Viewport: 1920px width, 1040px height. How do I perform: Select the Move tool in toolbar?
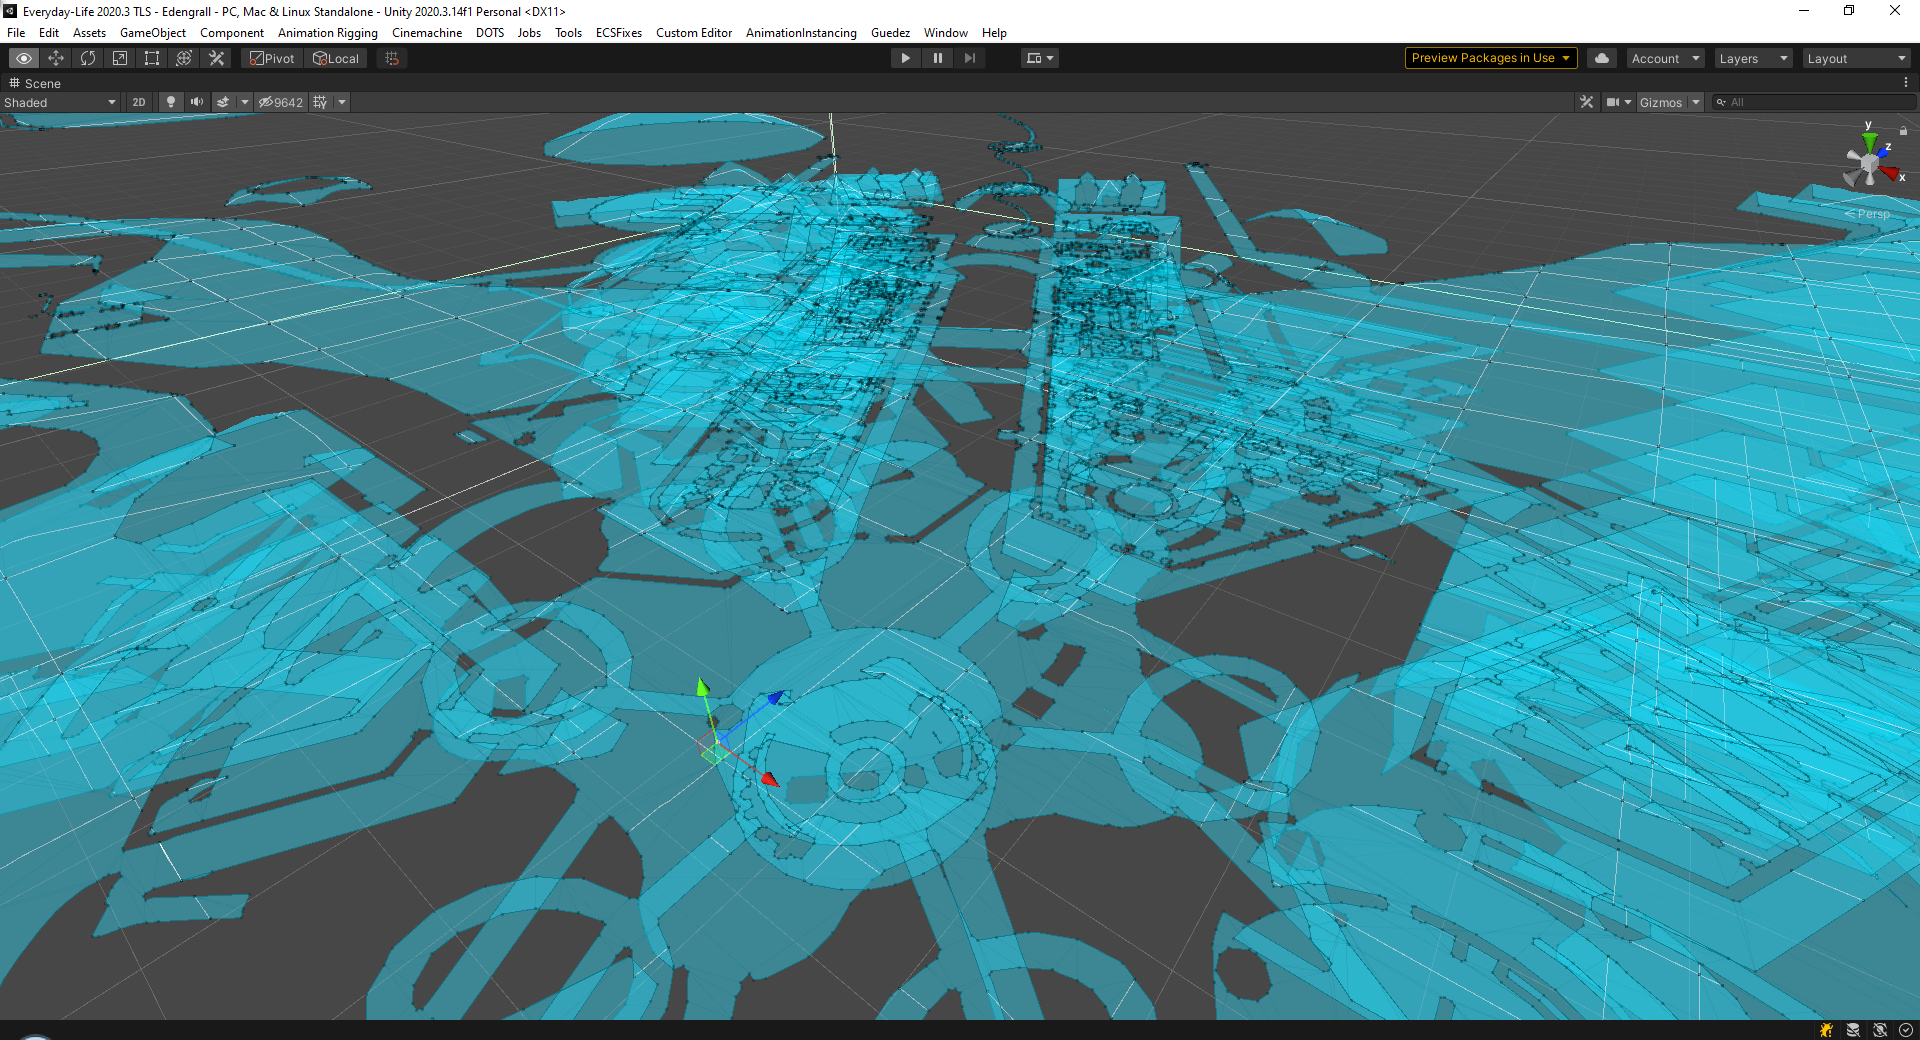coord(56,58)
